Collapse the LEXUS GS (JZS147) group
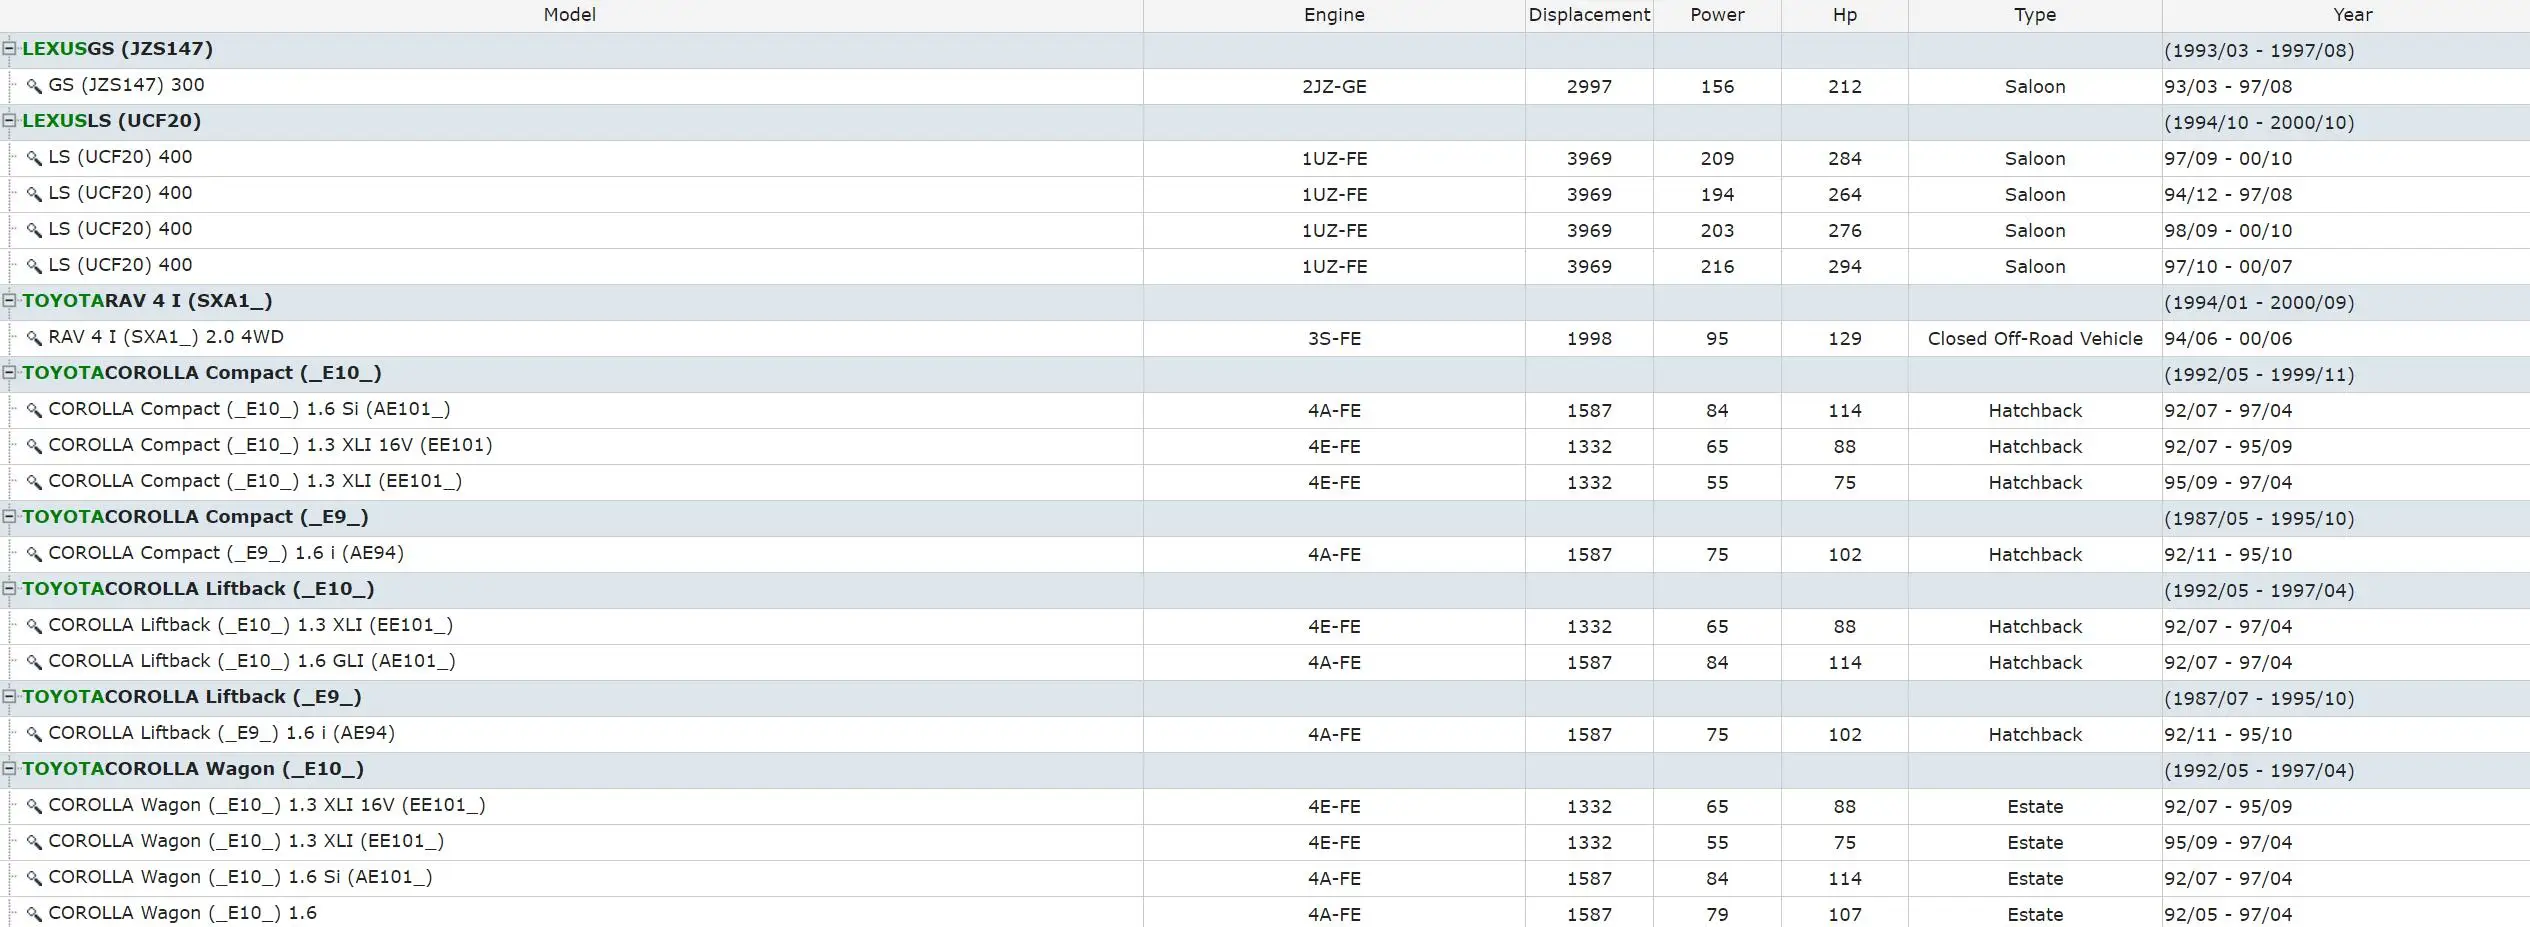Image resolution: width=2530 pixels, height=927 pixels. [10, 48]
